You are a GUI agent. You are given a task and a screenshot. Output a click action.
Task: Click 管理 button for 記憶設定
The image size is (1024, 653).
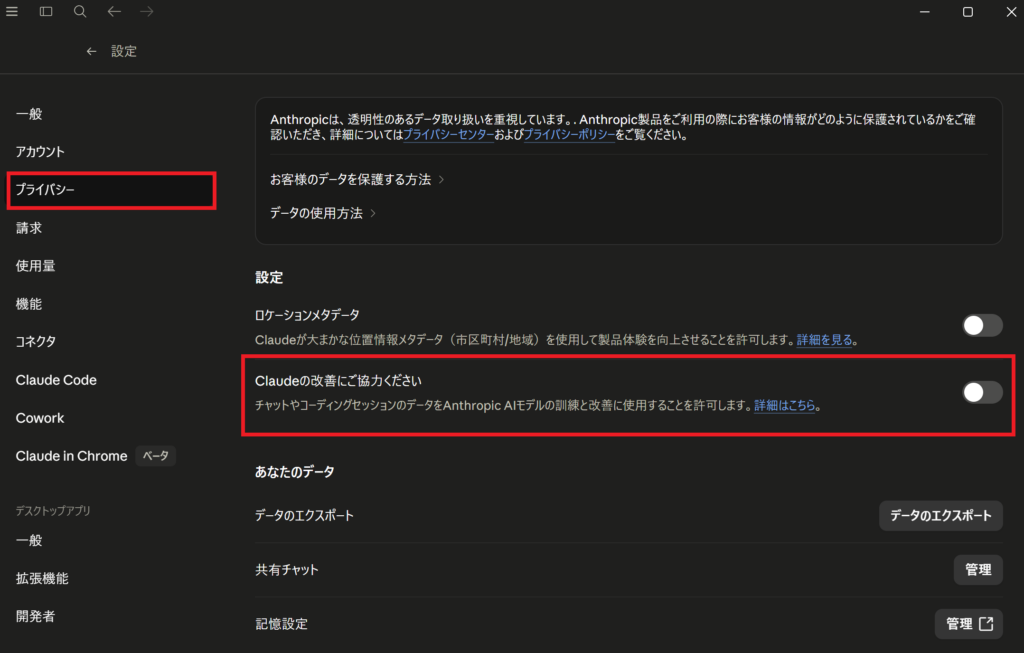pyautogui.click(x=968, y=624)
